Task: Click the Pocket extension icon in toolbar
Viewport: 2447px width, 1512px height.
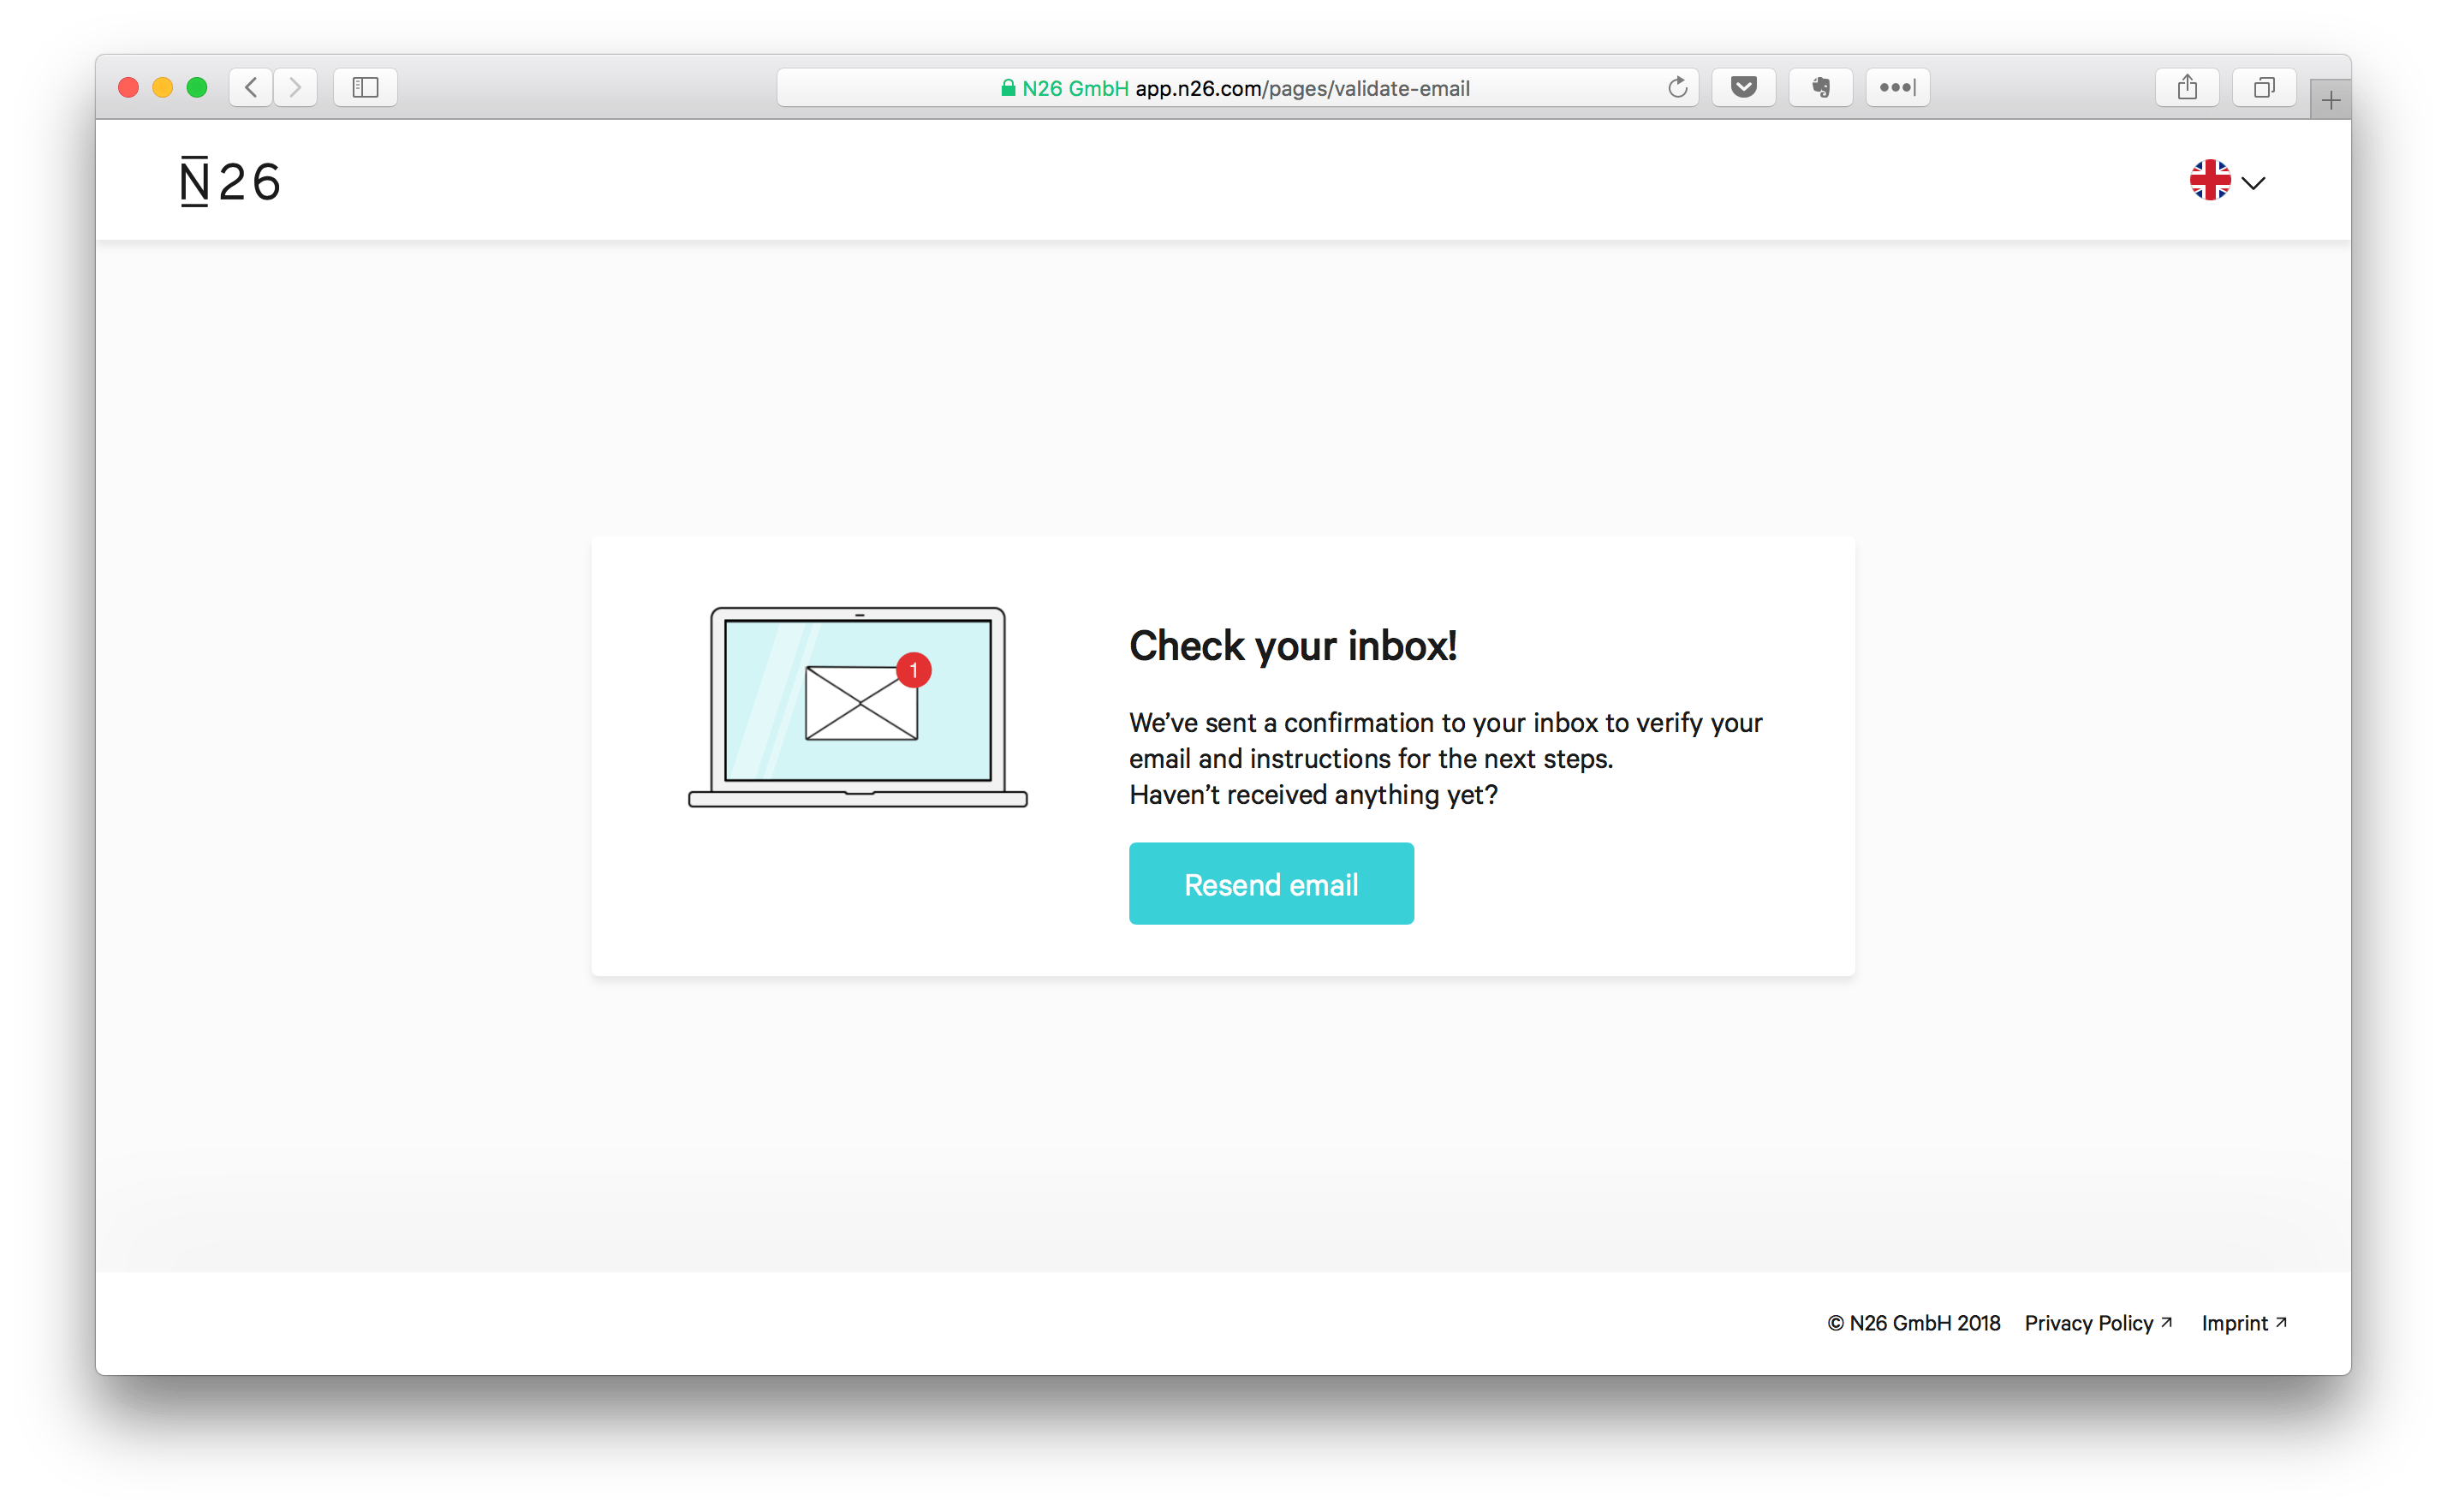Action: (1742, 87)
